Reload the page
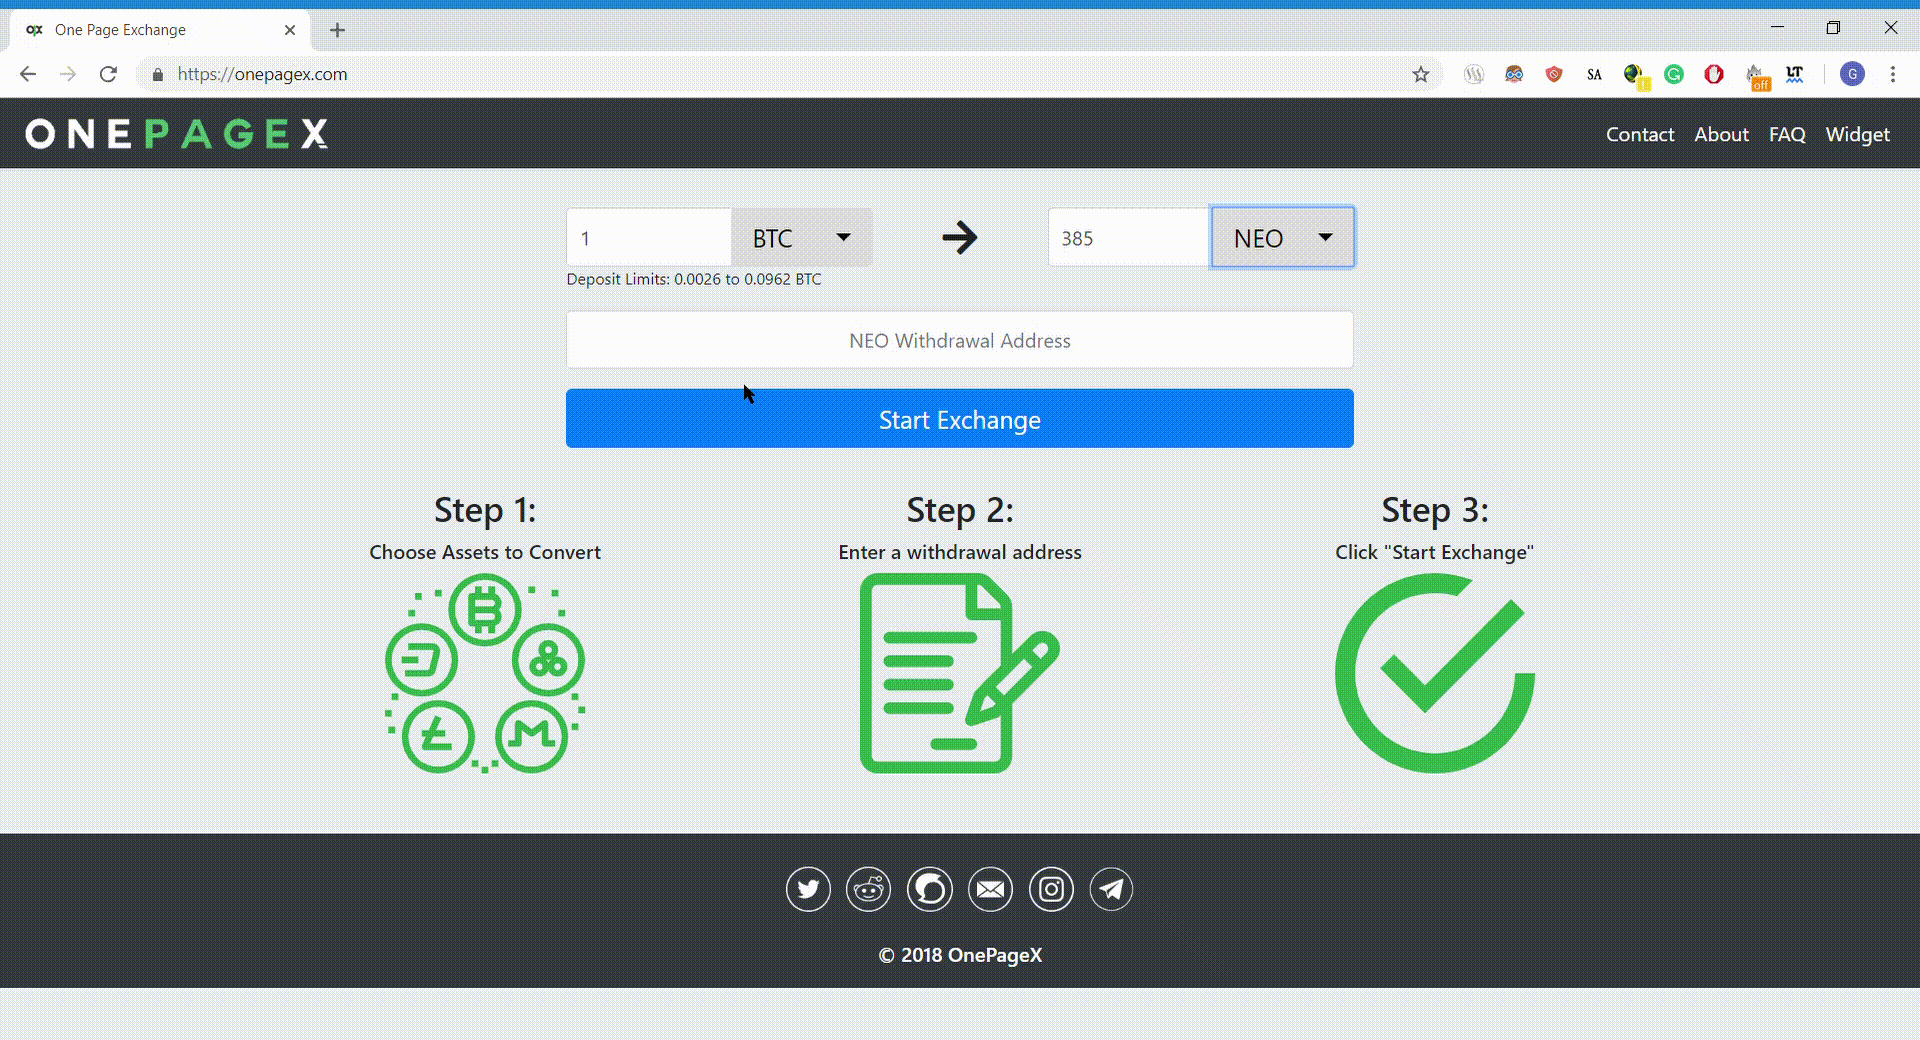This screenshot has width=1920, height=1040. click(x=108, y=74)
